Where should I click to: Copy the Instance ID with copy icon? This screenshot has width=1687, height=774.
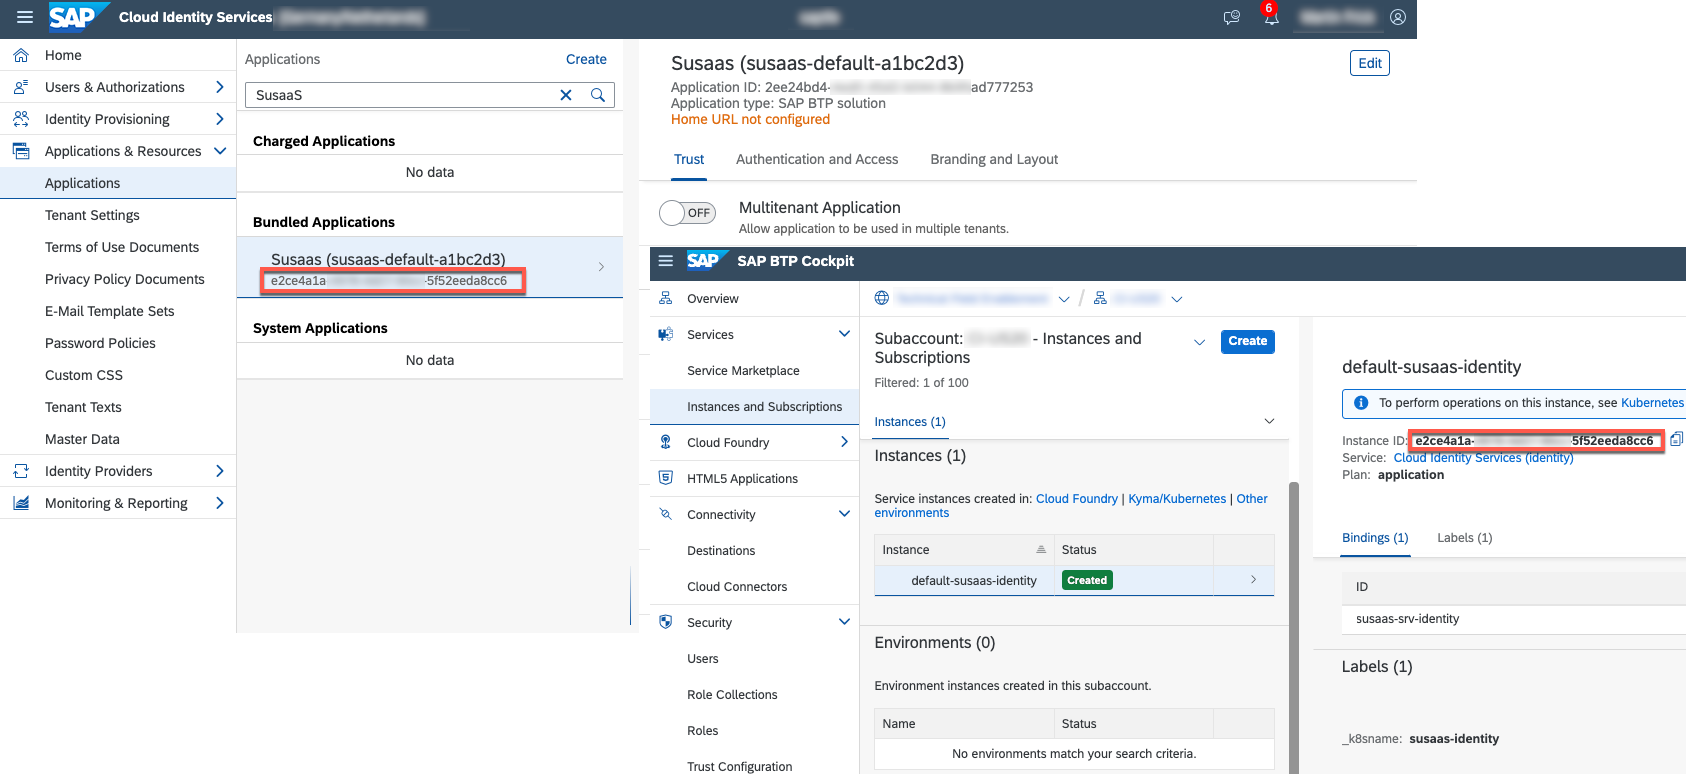[1677, 439]
